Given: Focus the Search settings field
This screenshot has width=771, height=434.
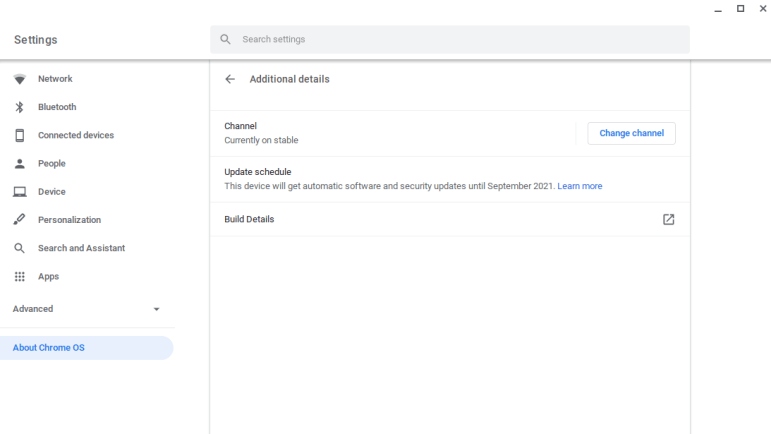Looking at the screenshot, I should coord(450,40).
